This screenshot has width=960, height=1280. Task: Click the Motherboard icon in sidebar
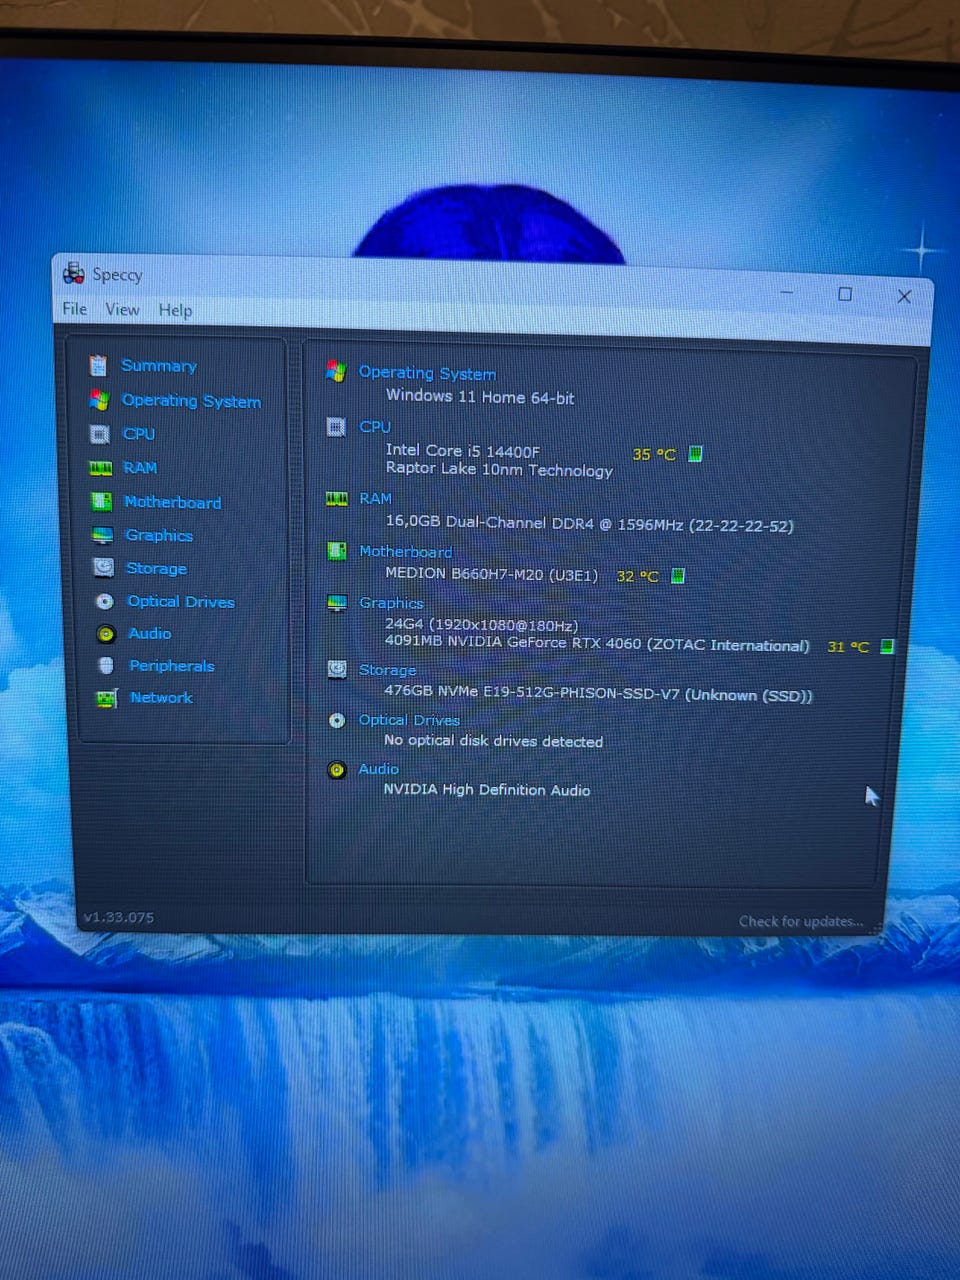(x=102, y=501)
